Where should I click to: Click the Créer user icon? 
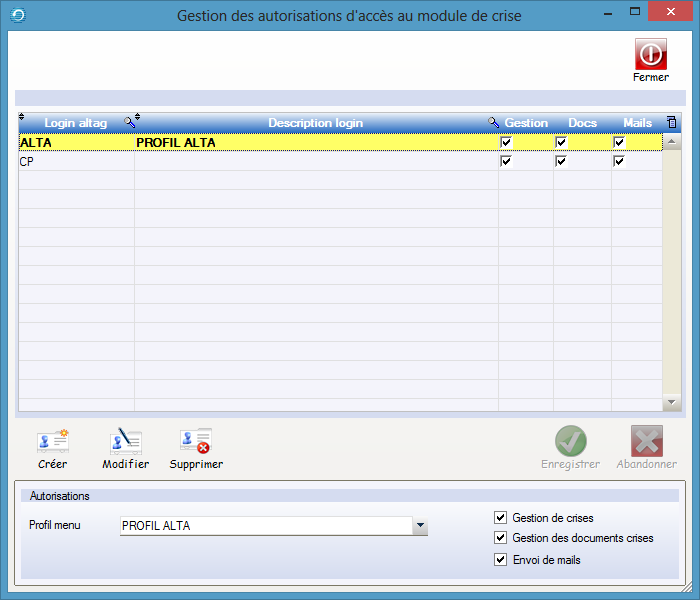[52, 441]
